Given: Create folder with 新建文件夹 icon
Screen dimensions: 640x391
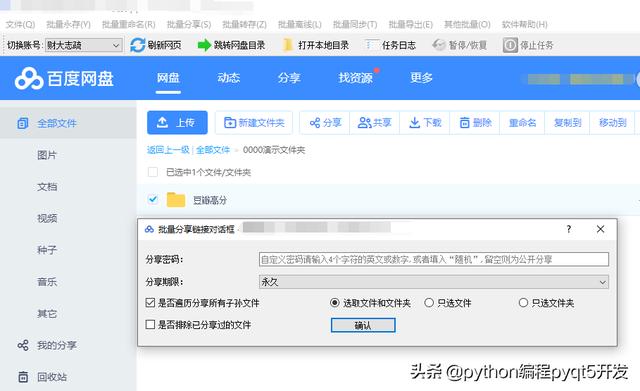Looking at the screenshot, I should pyautogui.click(x=230, y=122).
